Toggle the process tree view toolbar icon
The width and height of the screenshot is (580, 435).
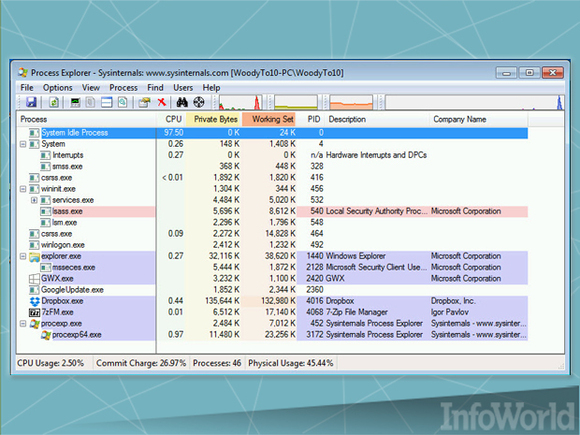point(90,102)
